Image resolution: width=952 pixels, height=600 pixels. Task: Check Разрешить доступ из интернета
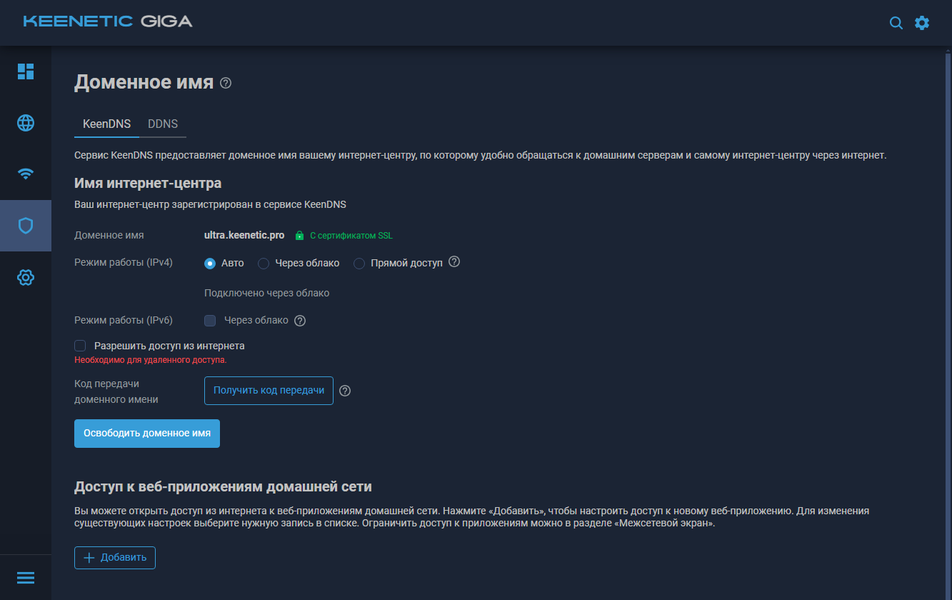pos(80,345)
